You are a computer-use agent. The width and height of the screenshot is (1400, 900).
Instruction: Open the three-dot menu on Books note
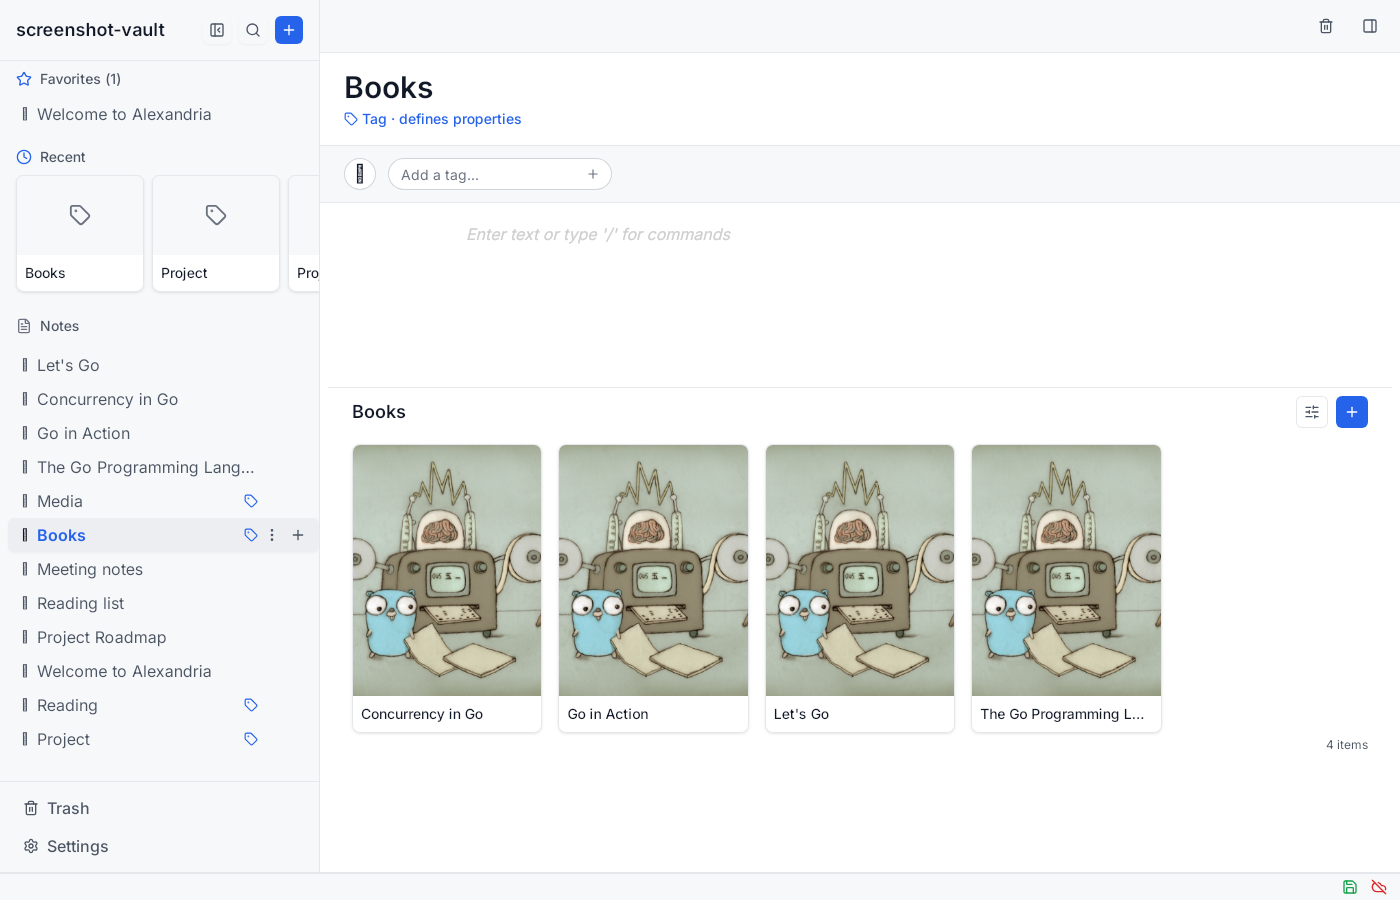[x=272, y=535]
